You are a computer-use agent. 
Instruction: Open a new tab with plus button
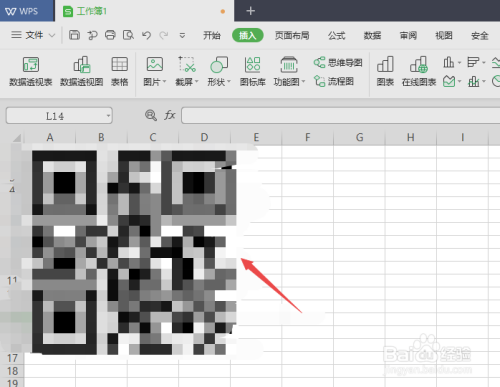[x=250, y=11]
